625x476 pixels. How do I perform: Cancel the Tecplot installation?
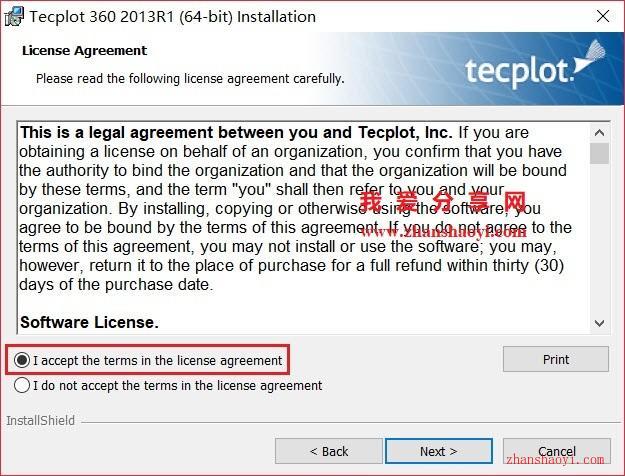pyautogui.click(x=556, y=451)
